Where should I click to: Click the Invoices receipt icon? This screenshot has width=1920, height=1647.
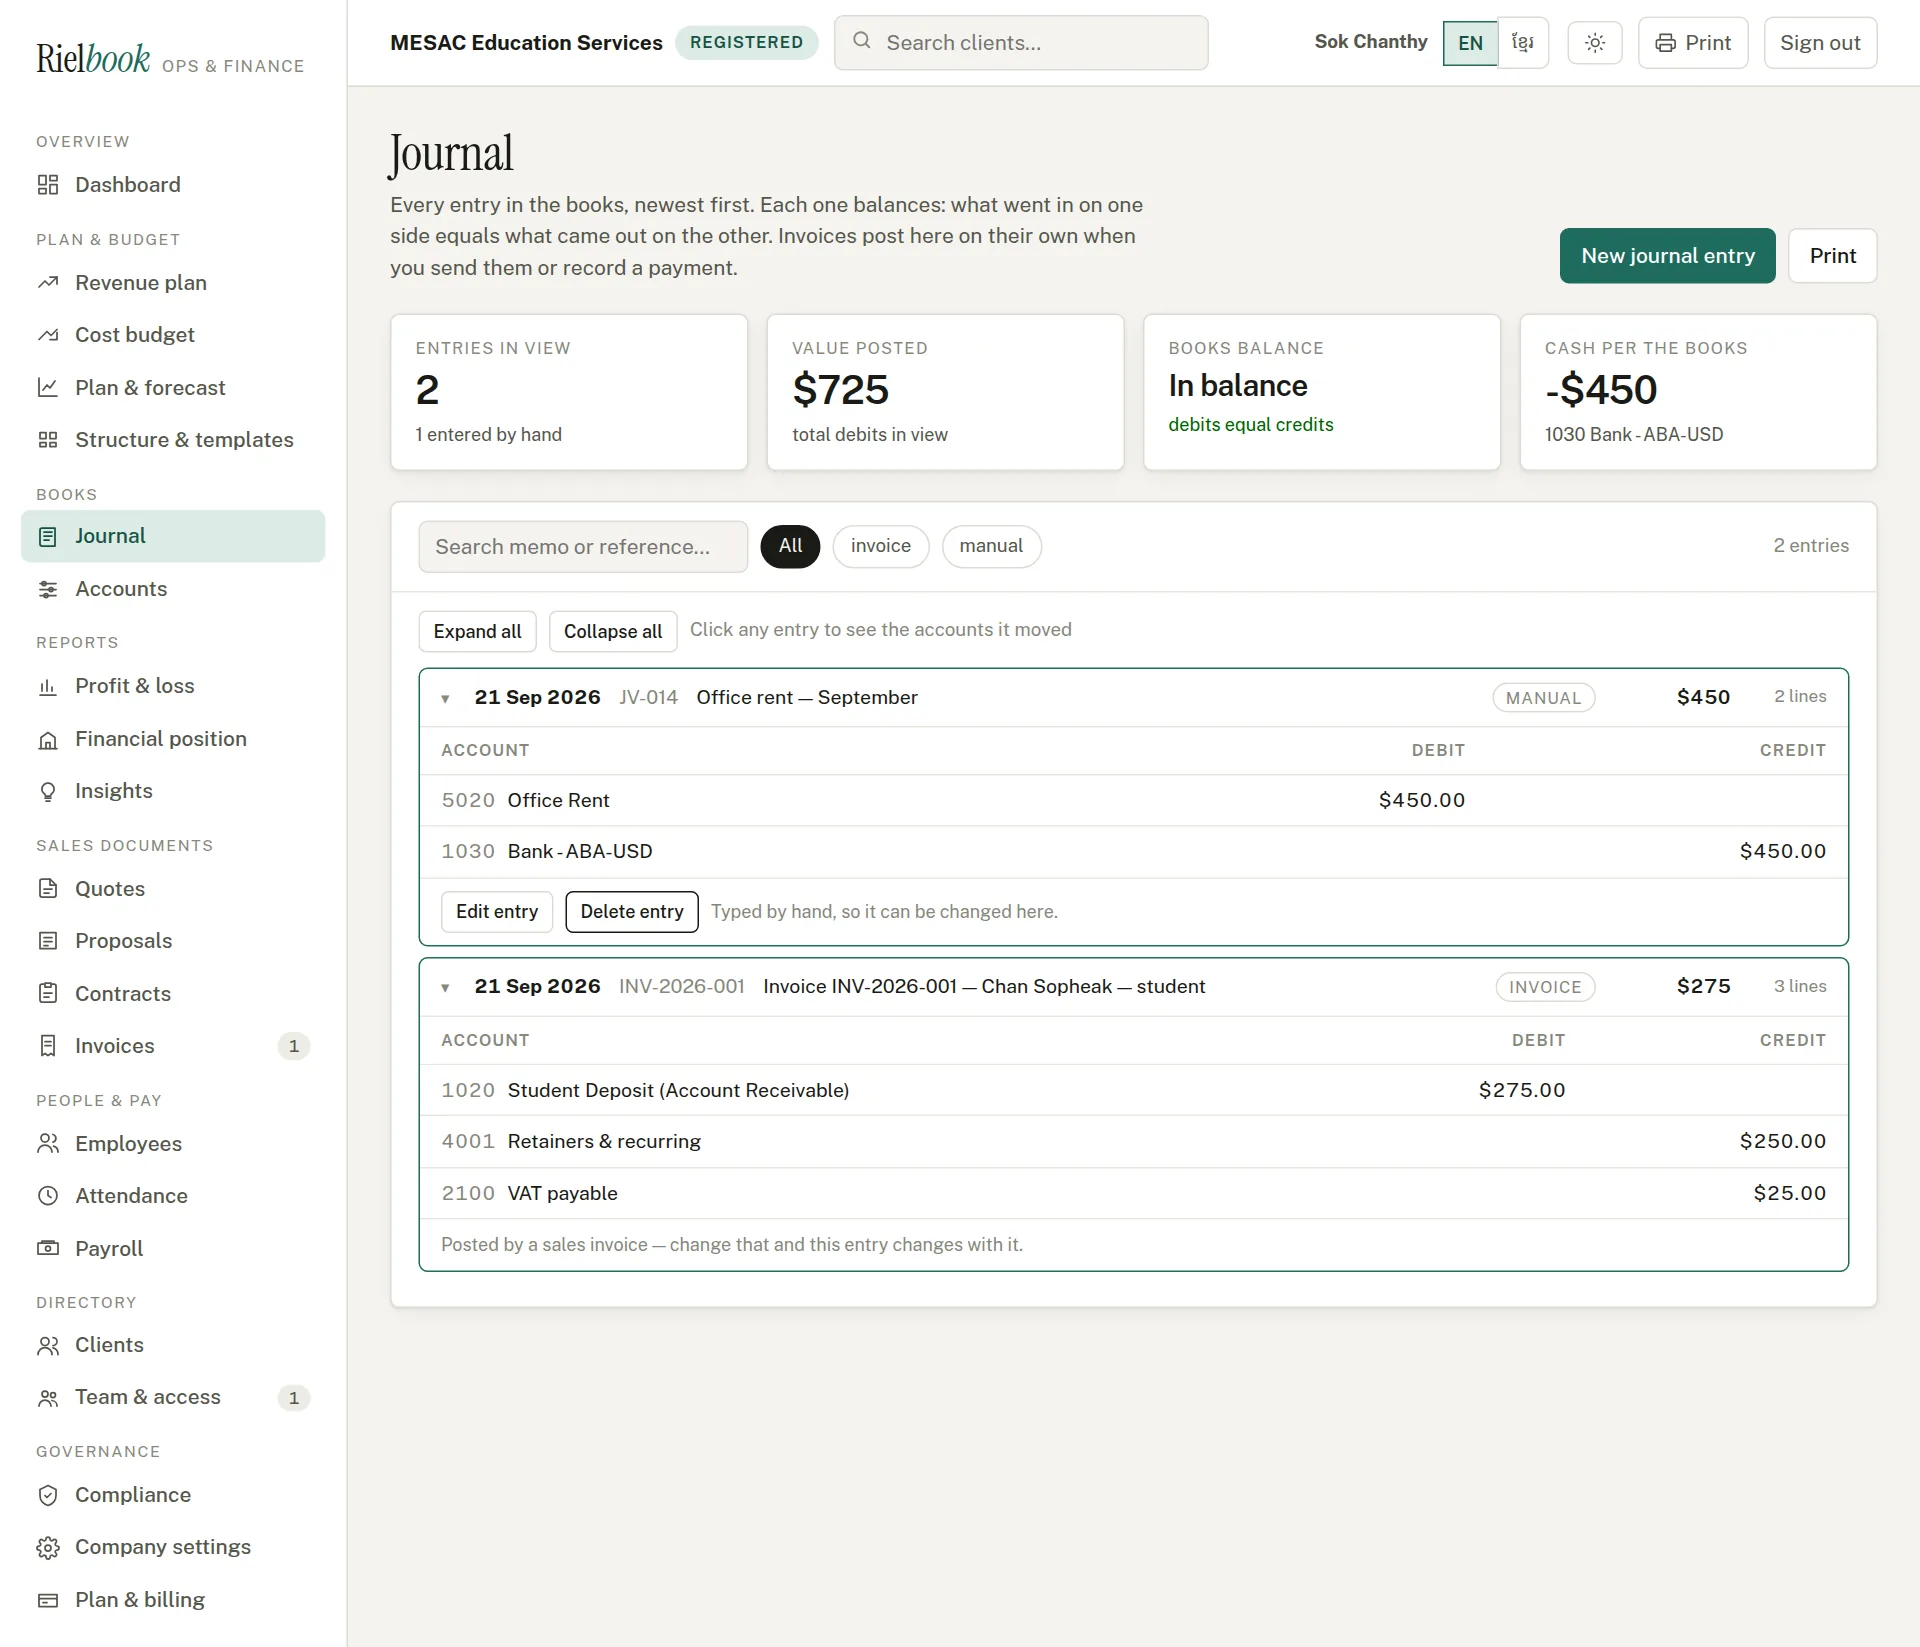pyautogui.click(x=48, y=1046)
